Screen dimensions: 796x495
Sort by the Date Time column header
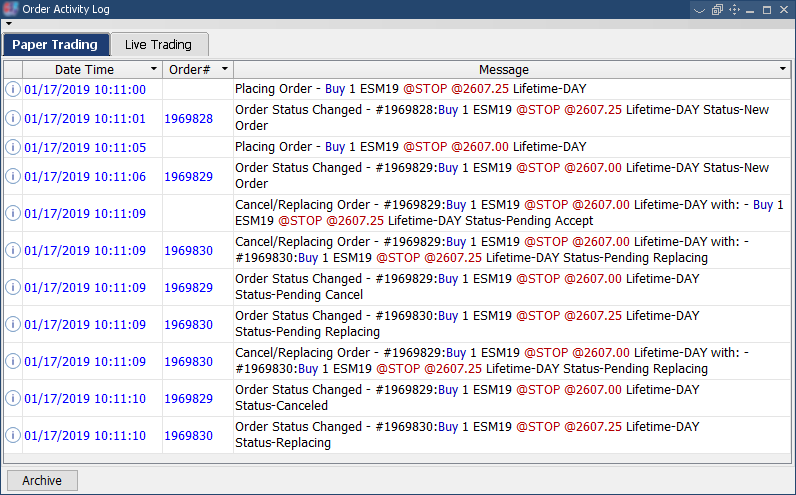84,70
